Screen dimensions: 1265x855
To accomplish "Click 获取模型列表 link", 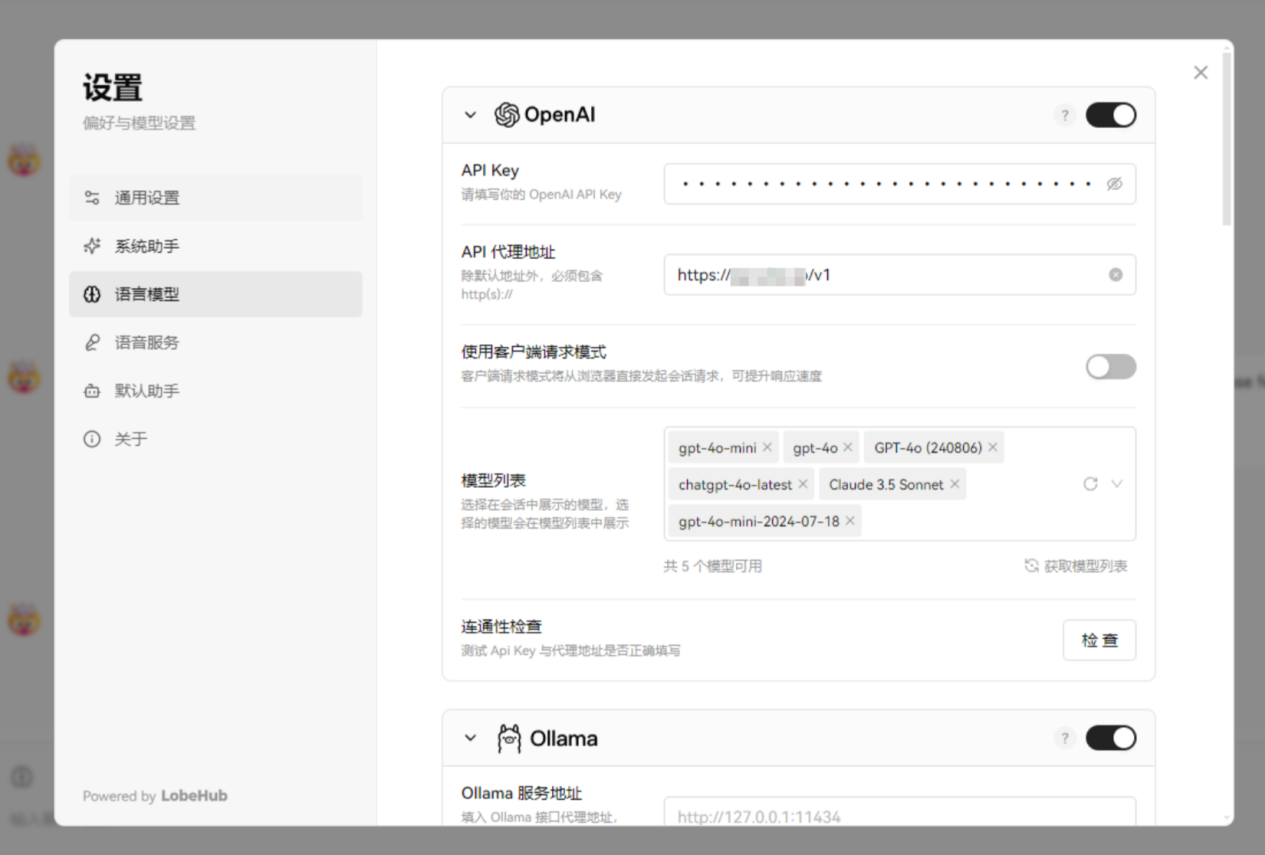I will (1076, 566).
